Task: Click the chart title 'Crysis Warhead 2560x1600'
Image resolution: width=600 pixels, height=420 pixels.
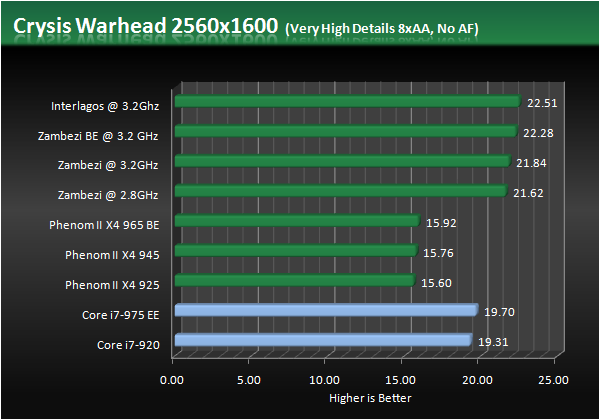Action: [145, 27]
